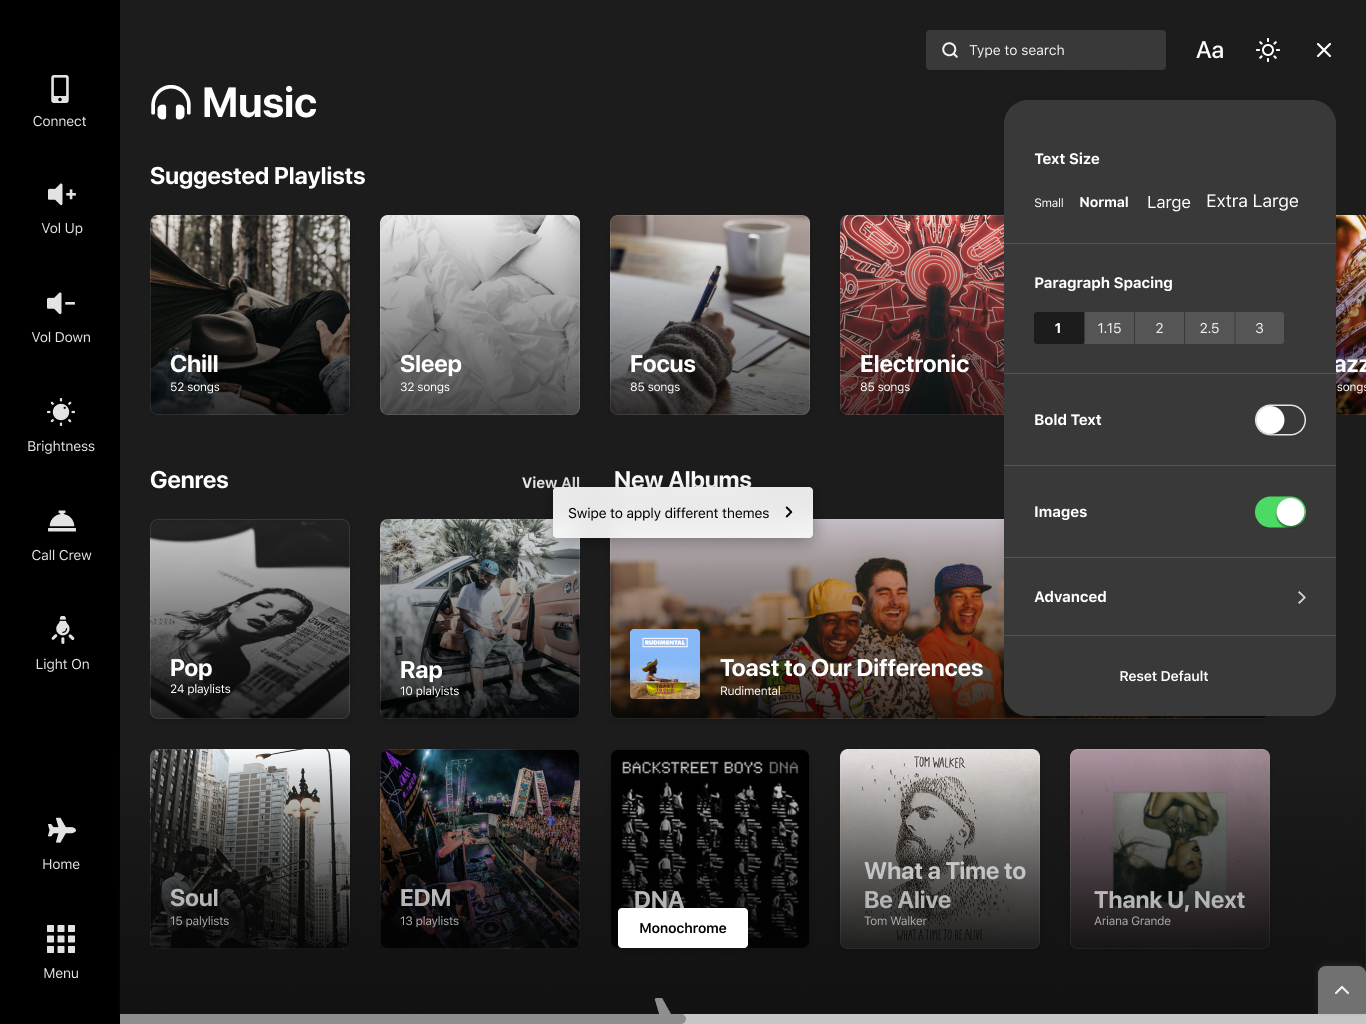Select Extra Large text size
The height and width of the screenshot is (1024, 1366).
[x=1252, y=201]
